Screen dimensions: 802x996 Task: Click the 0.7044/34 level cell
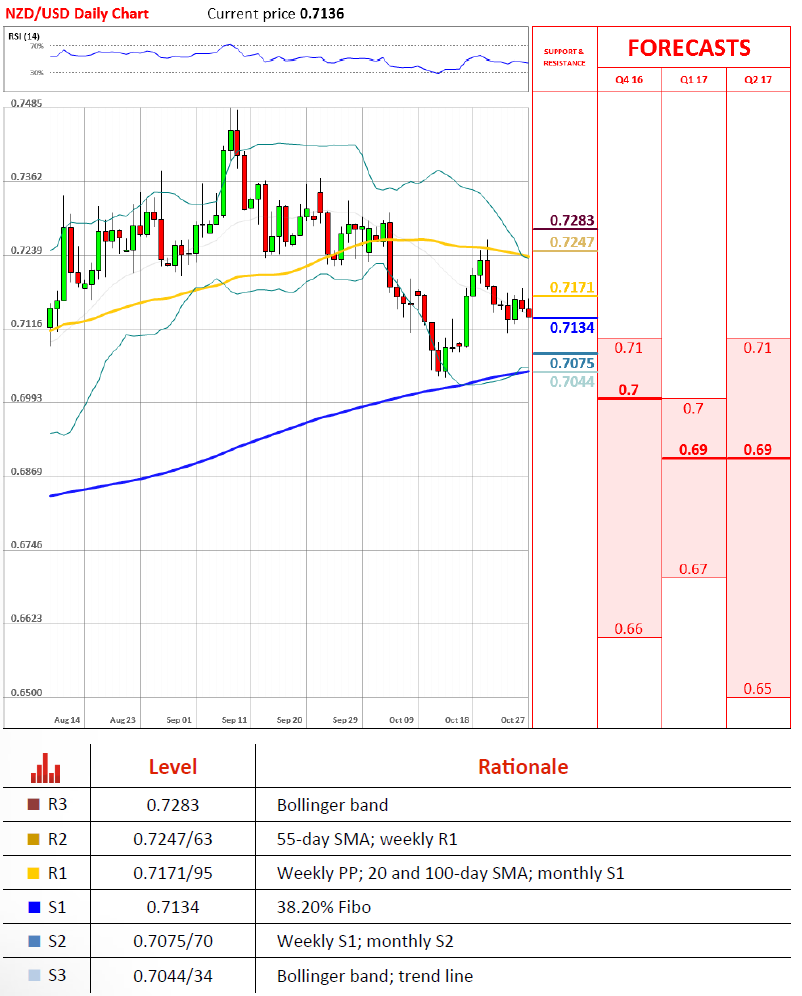pos(173,976)
